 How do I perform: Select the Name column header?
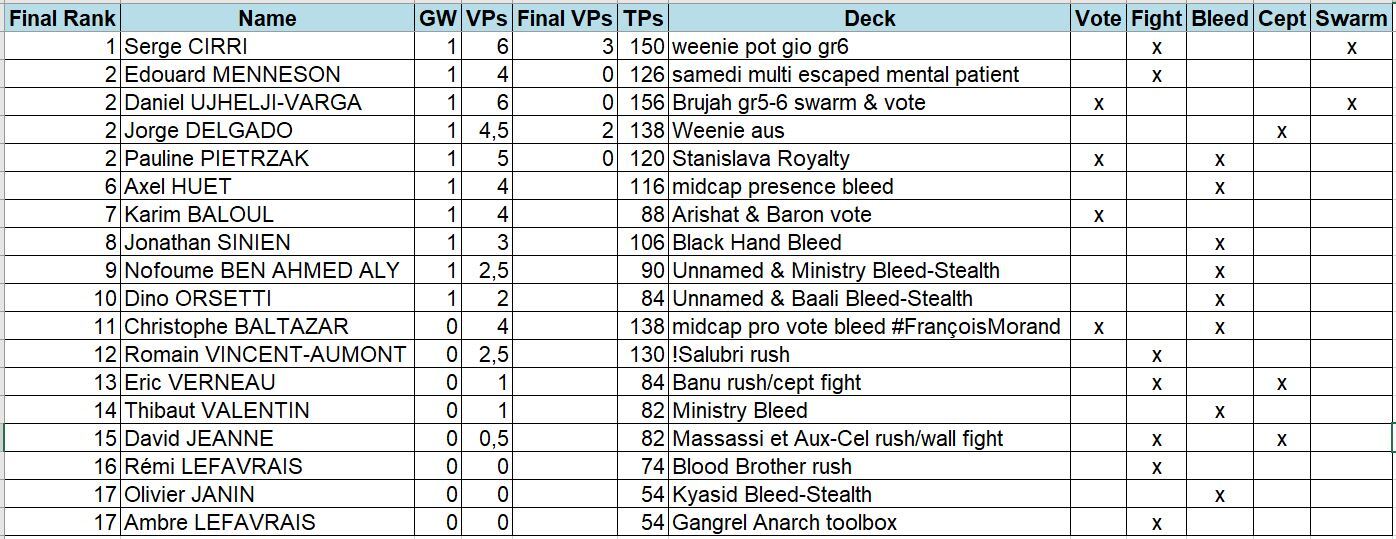(x=267, y=18)
